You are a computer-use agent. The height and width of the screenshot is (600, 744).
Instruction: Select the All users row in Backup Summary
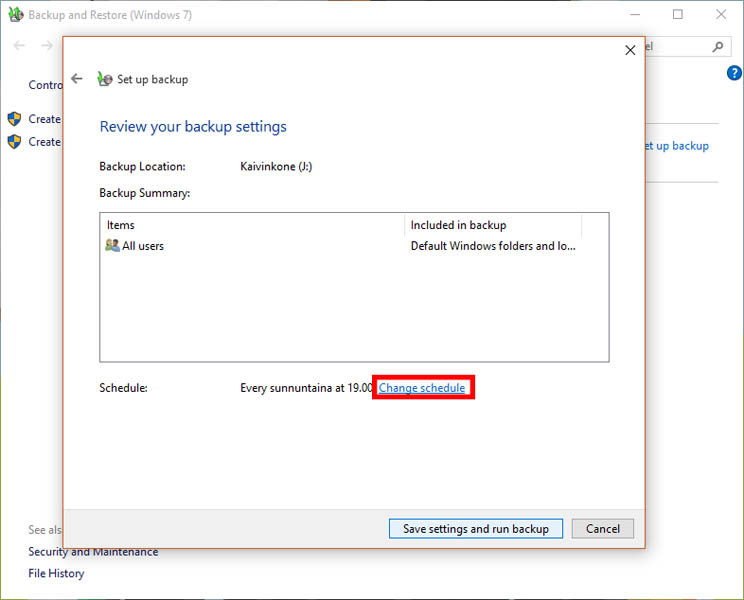(x=143, y=246)
